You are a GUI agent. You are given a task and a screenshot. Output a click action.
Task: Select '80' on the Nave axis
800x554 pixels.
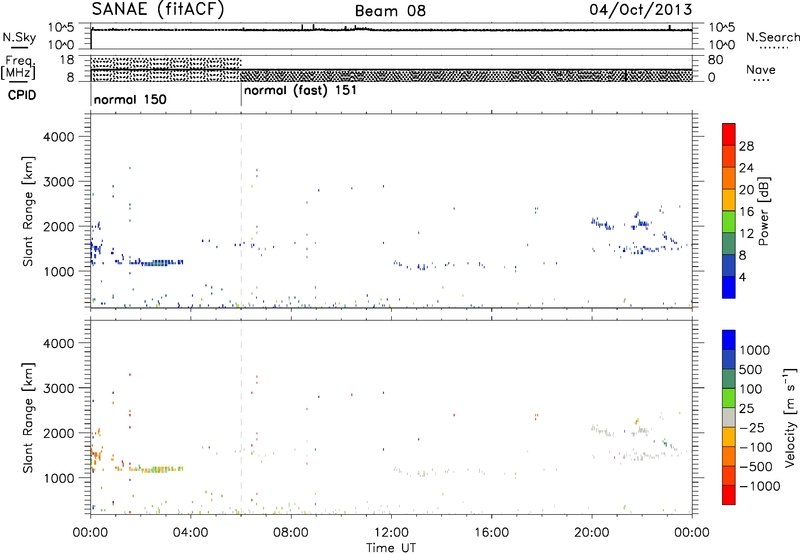[715, 60]
